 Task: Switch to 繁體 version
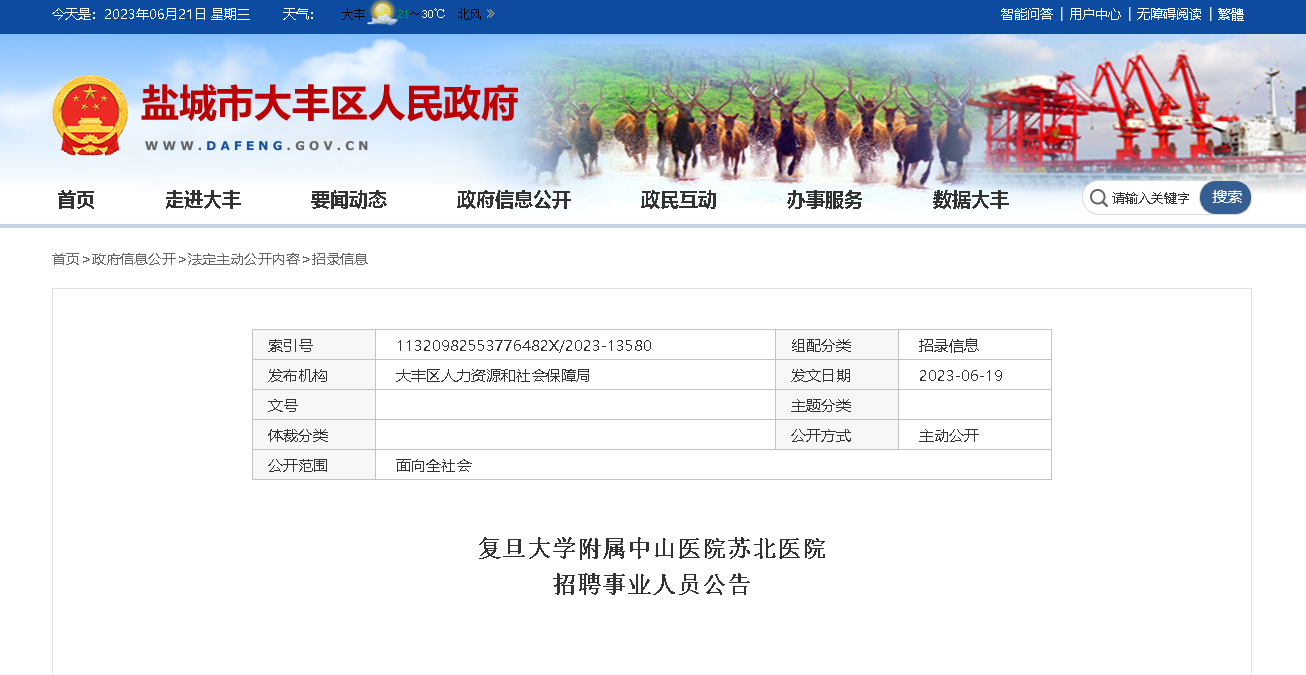click(x=1231, y=14)
